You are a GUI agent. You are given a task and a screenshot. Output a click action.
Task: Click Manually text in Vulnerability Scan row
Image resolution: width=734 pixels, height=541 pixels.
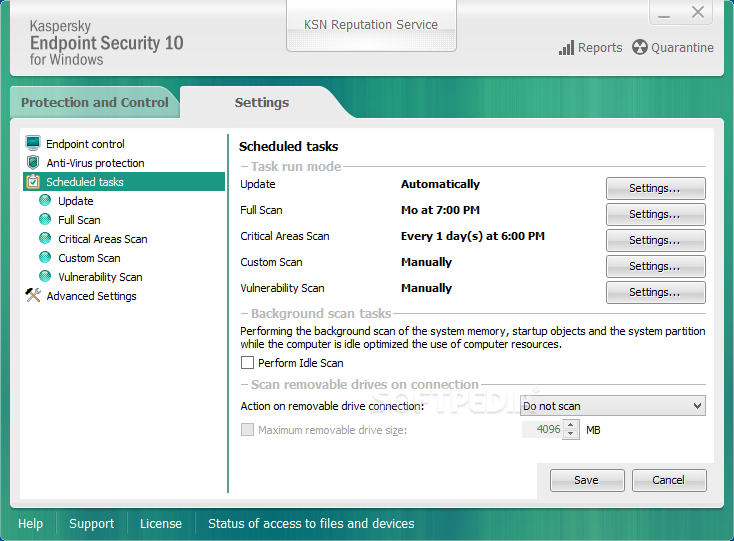tap(426, 288)
